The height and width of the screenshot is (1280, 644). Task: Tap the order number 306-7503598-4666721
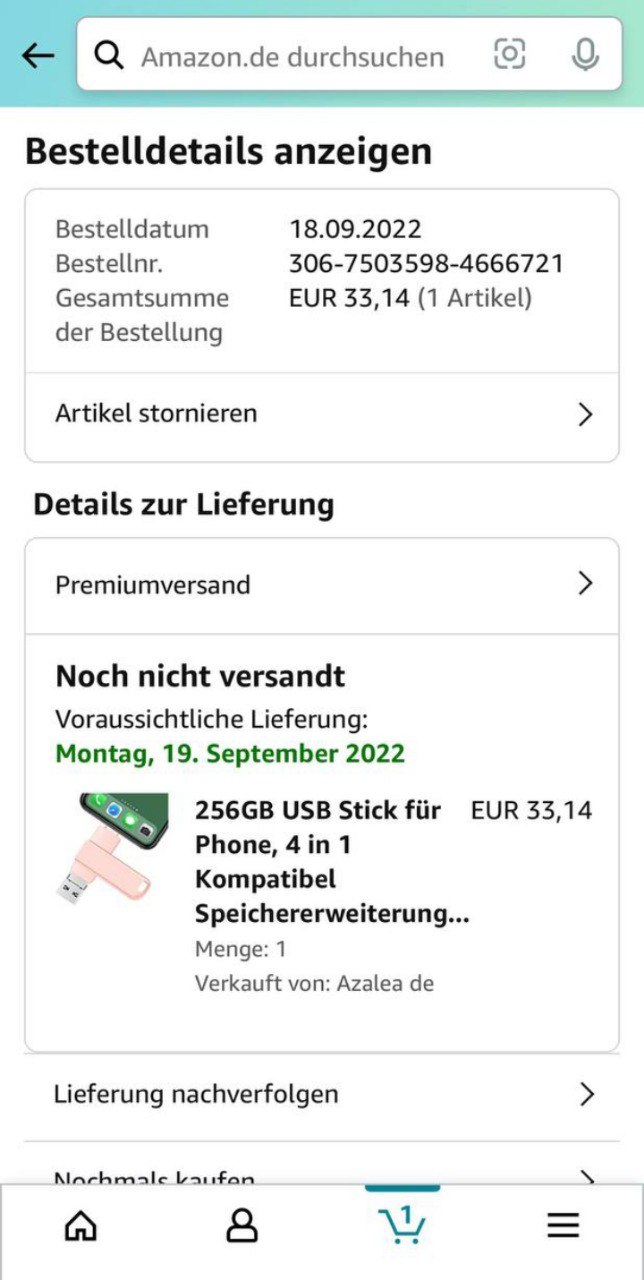point(426,264)
